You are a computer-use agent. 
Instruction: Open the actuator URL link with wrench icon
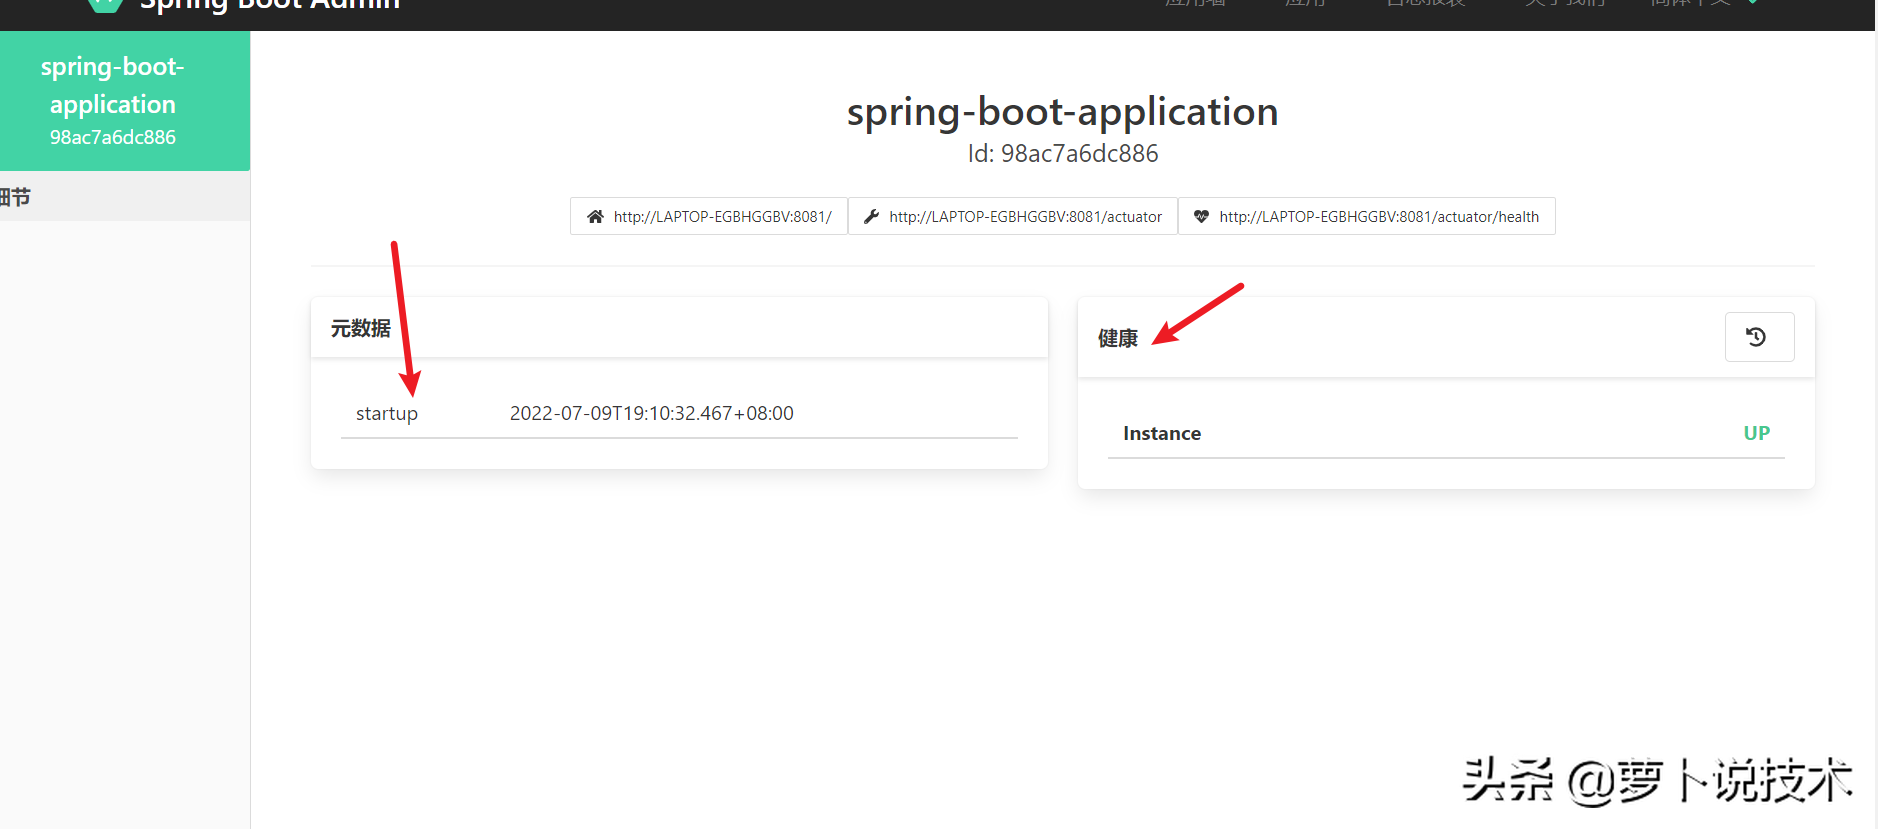[x=1013, y=216]
